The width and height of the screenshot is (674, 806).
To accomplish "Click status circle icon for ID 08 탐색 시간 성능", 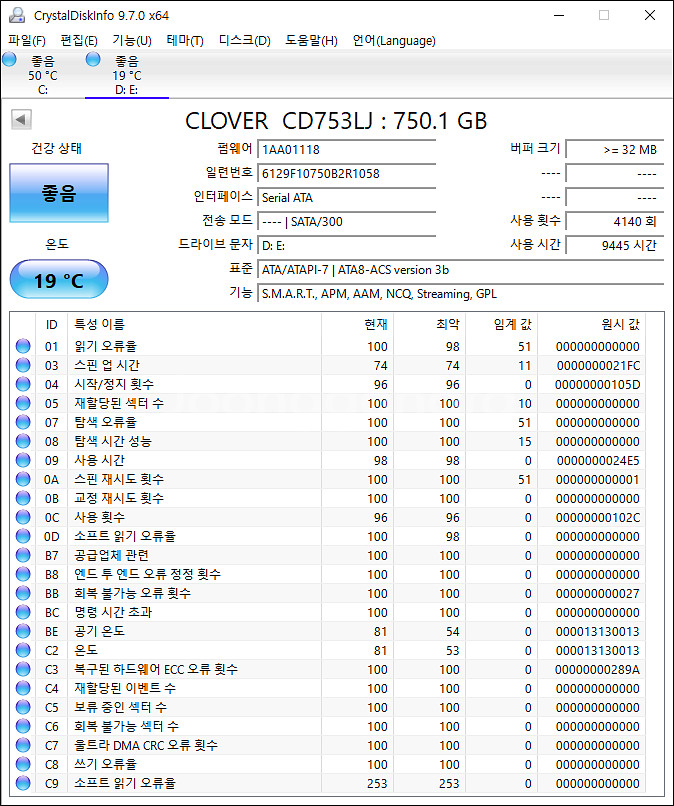I will 23,441.
